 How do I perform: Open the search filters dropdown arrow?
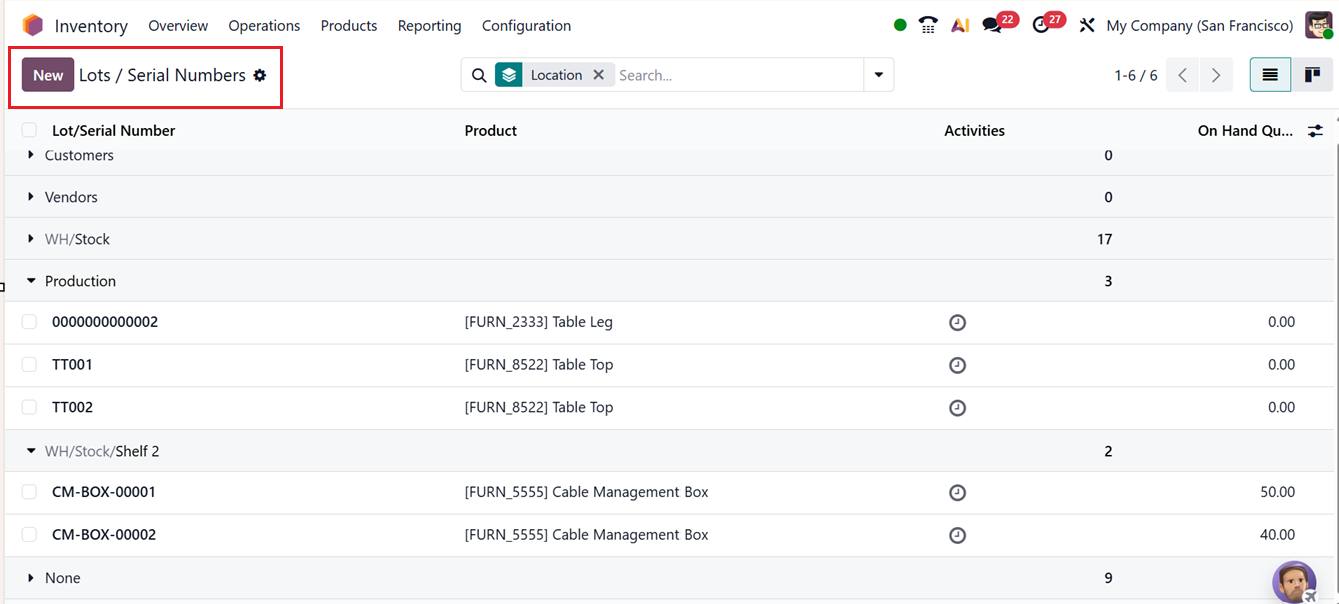pos(878,74)
